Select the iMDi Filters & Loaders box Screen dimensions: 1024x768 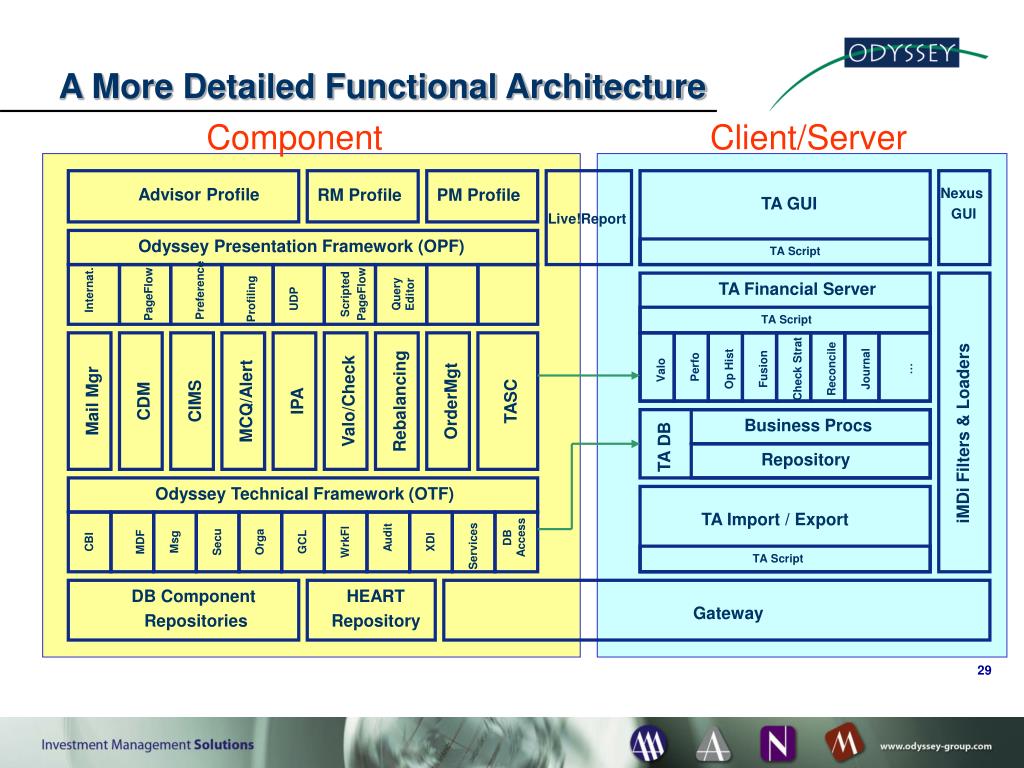coord(964,423)
